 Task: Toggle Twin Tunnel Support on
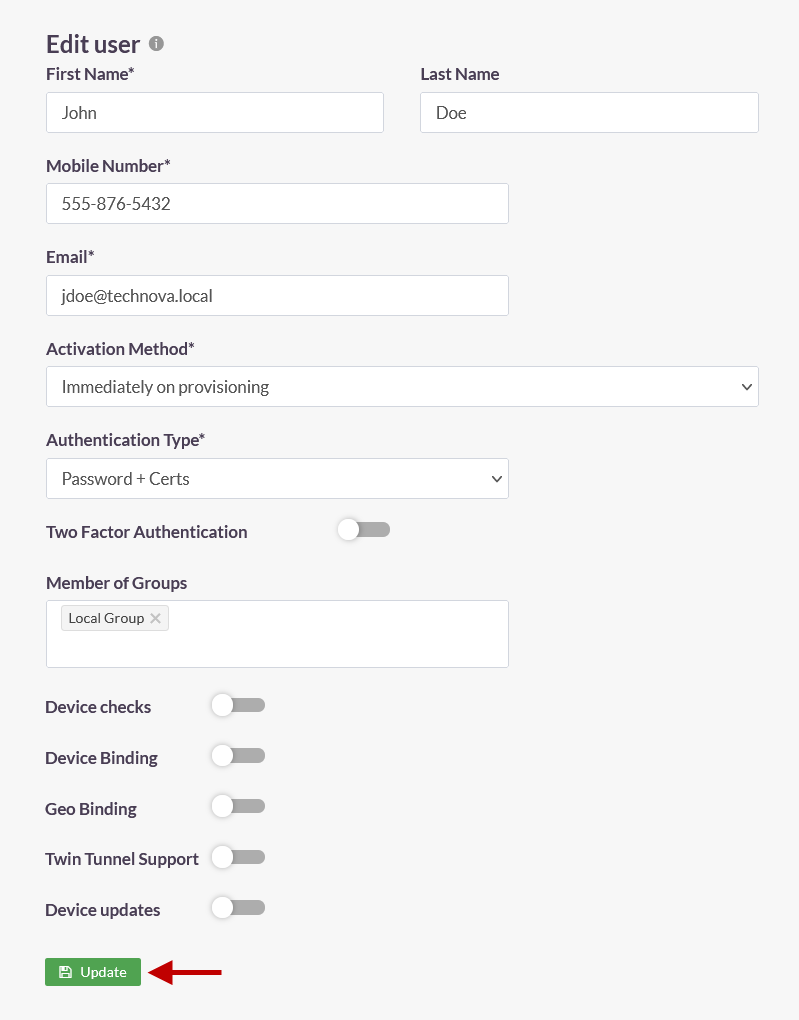(238, 857)
